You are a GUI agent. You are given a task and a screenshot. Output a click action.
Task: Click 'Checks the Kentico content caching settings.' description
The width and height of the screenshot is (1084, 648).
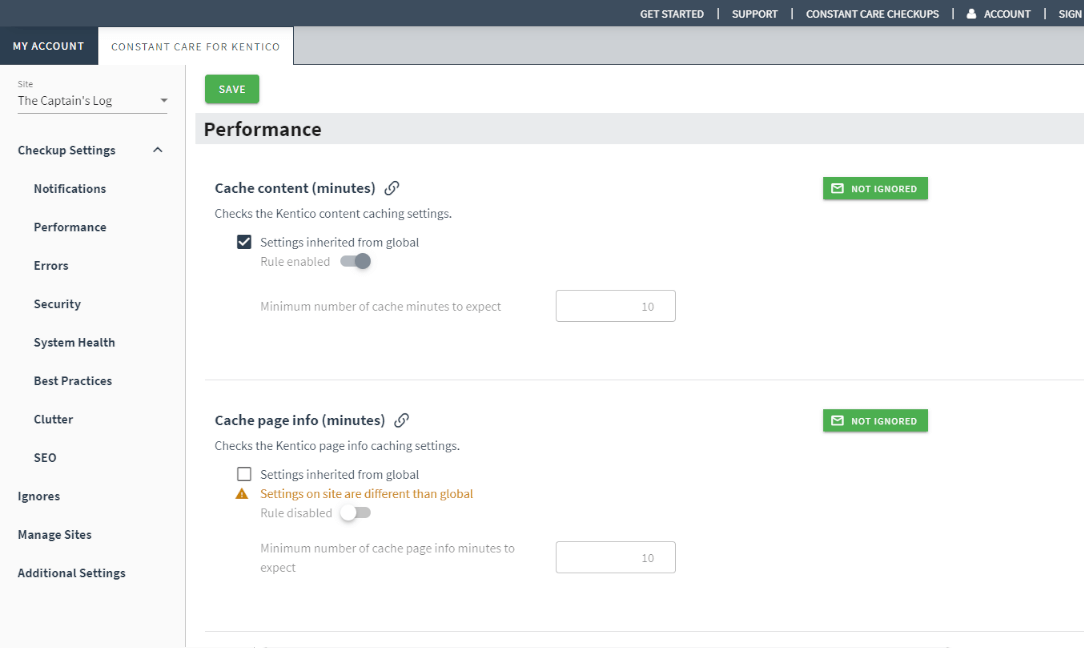[x=333, y=214]
